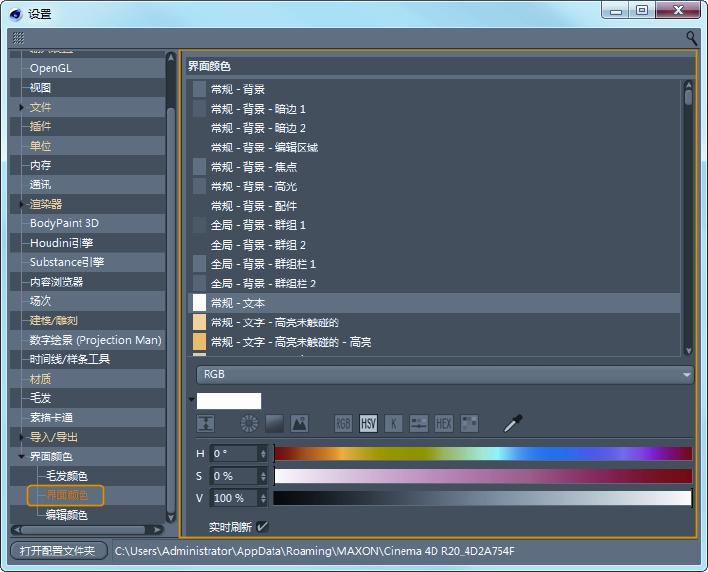This screenshot has height=572, width=708.
Task: Collapse the 界面颜色 tree node
Action: coord(22,457)
